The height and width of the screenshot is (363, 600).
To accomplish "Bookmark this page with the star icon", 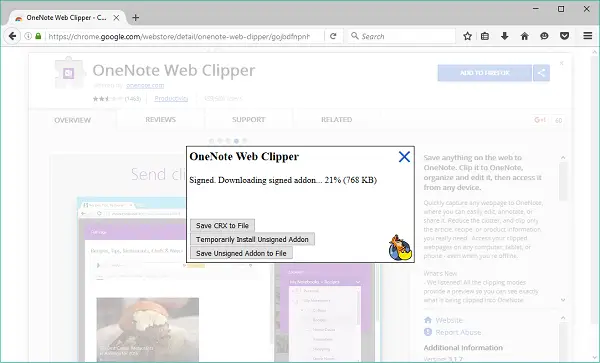I will (x=467, y=36).
